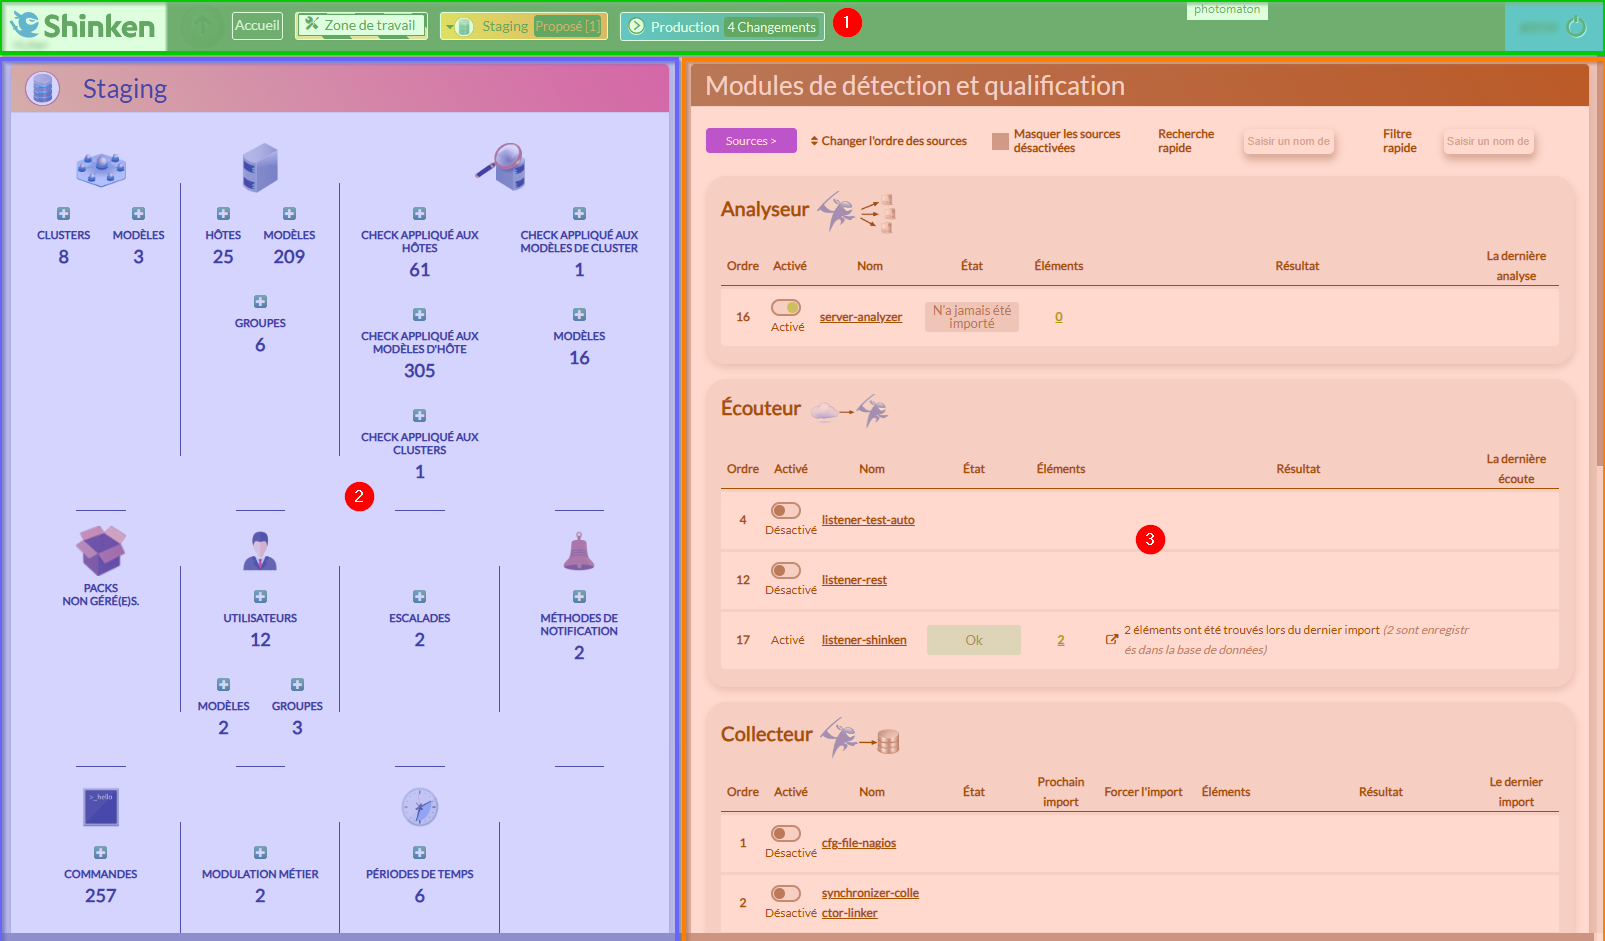Go to the Accueil tab
This screenshot has height=941, width=1605.
coord(257,26)
